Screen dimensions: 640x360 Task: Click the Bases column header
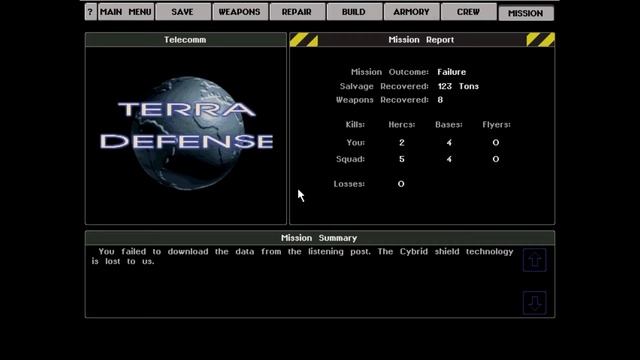(449, 124)
